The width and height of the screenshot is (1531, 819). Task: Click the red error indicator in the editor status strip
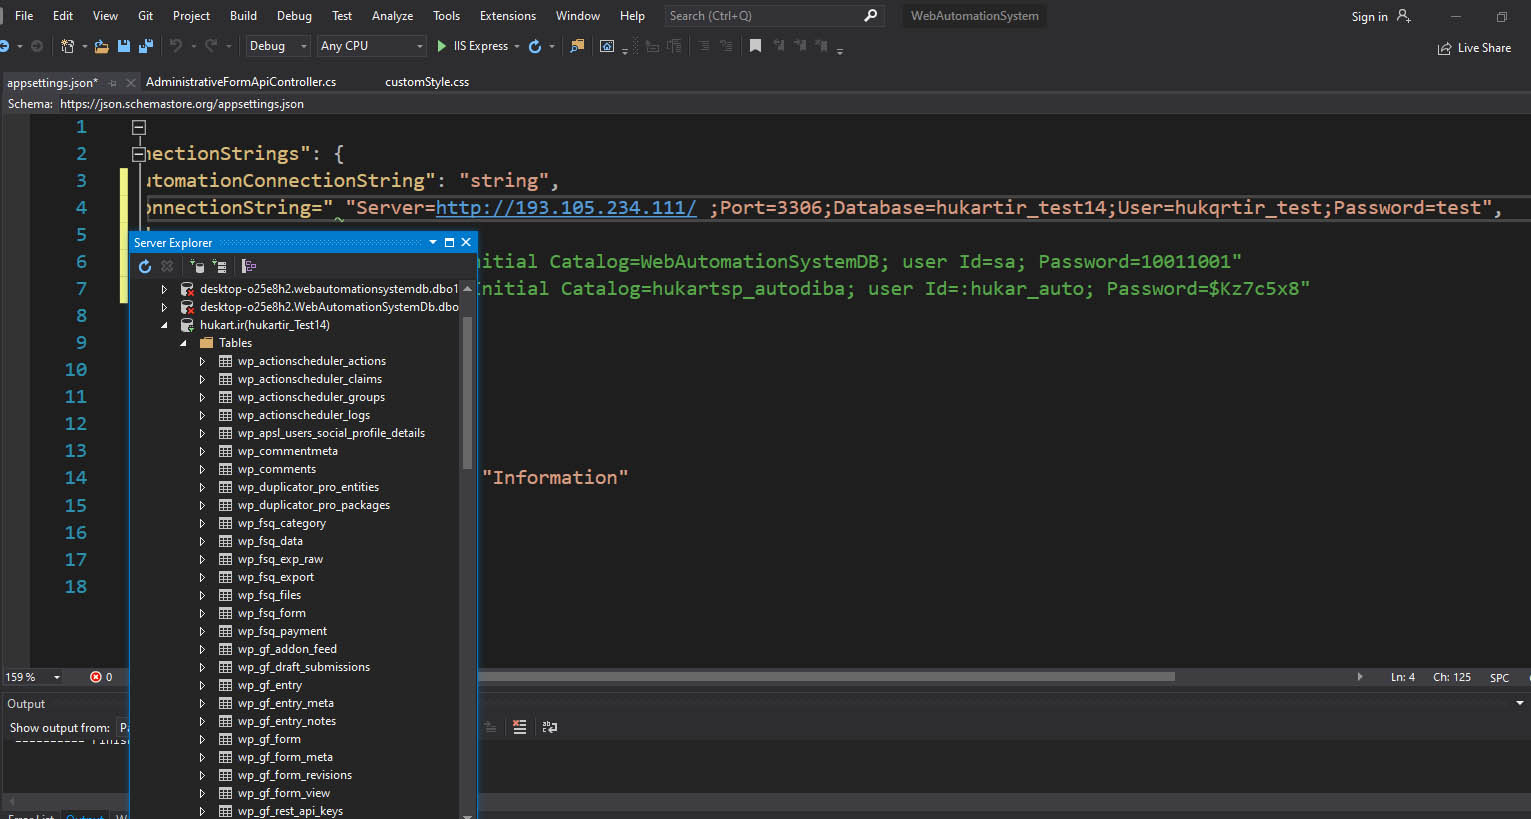(x=96, y=677)
